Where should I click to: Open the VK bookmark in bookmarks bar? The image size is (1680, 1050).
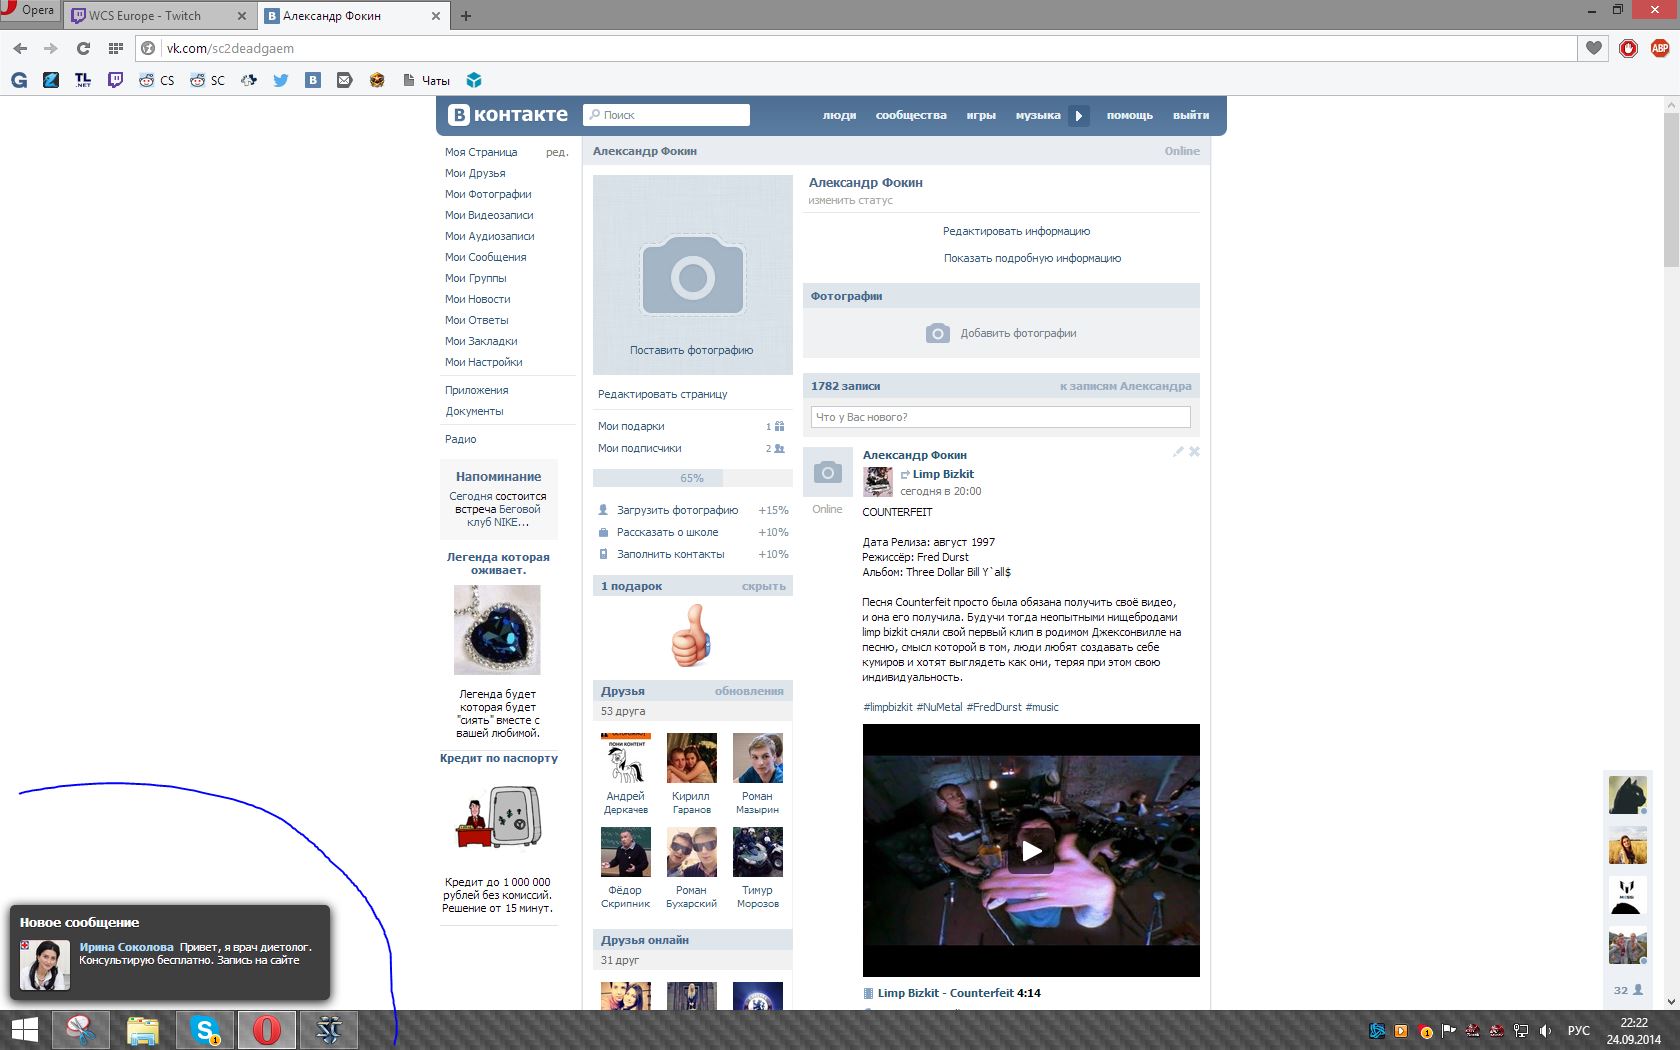313,80
